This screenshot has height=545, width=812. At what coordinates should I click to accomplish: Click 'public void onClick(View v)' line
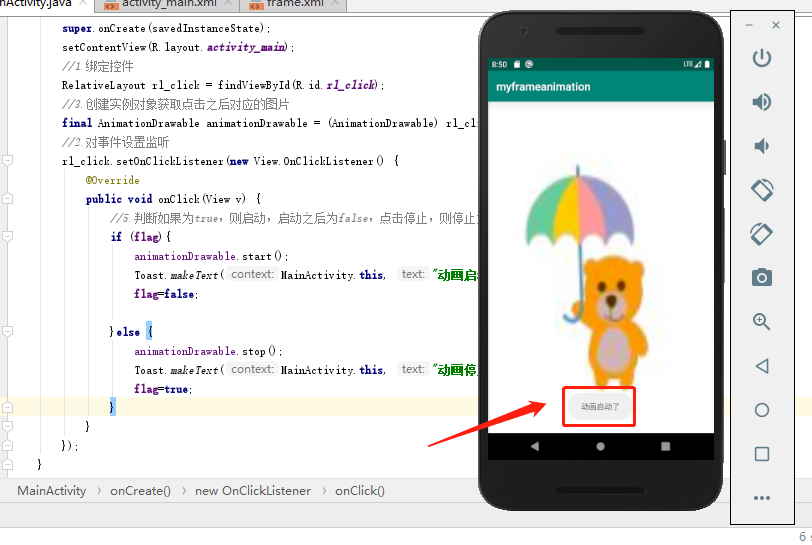point(173,199)
